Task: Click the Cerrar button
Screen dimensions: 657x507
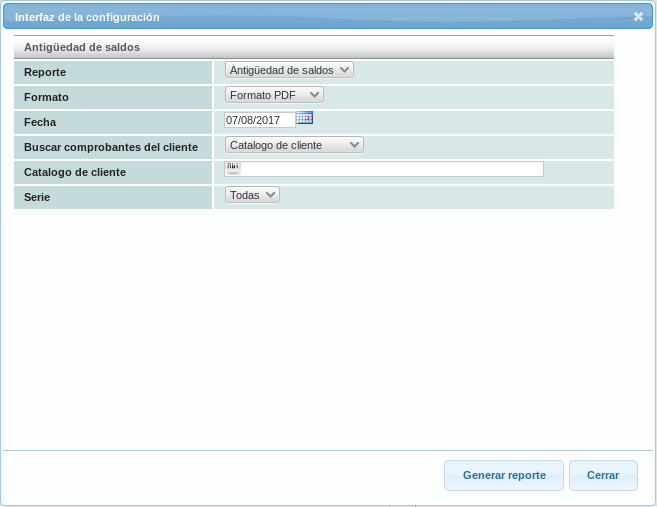Action: pyautogui.click(x=603, y=475)
